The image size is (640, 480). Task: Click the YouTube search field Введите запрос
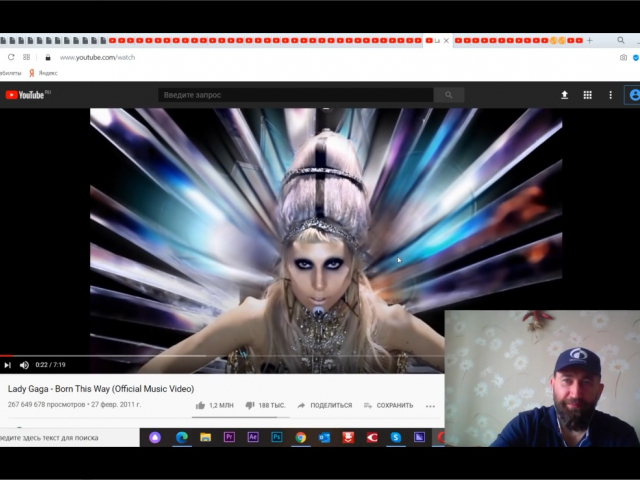pos(296,95)
